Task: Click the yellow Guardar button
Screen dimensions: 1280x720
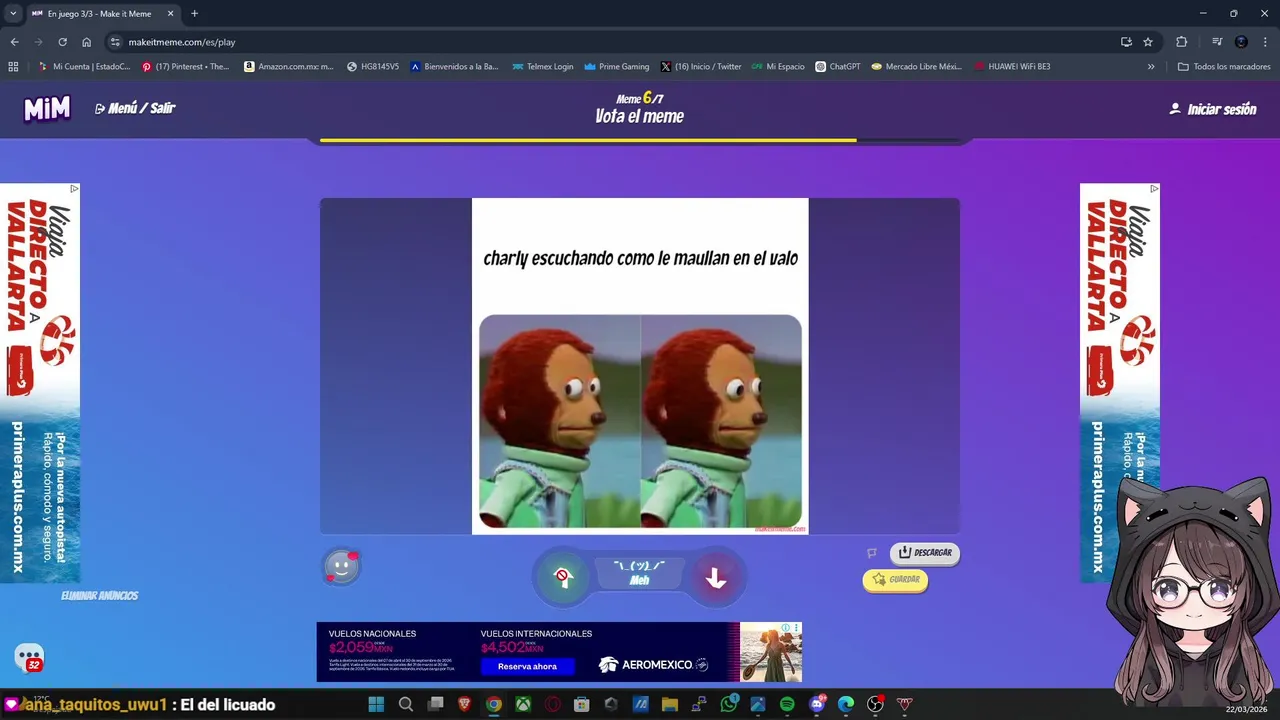Action: tap(895, 579)
